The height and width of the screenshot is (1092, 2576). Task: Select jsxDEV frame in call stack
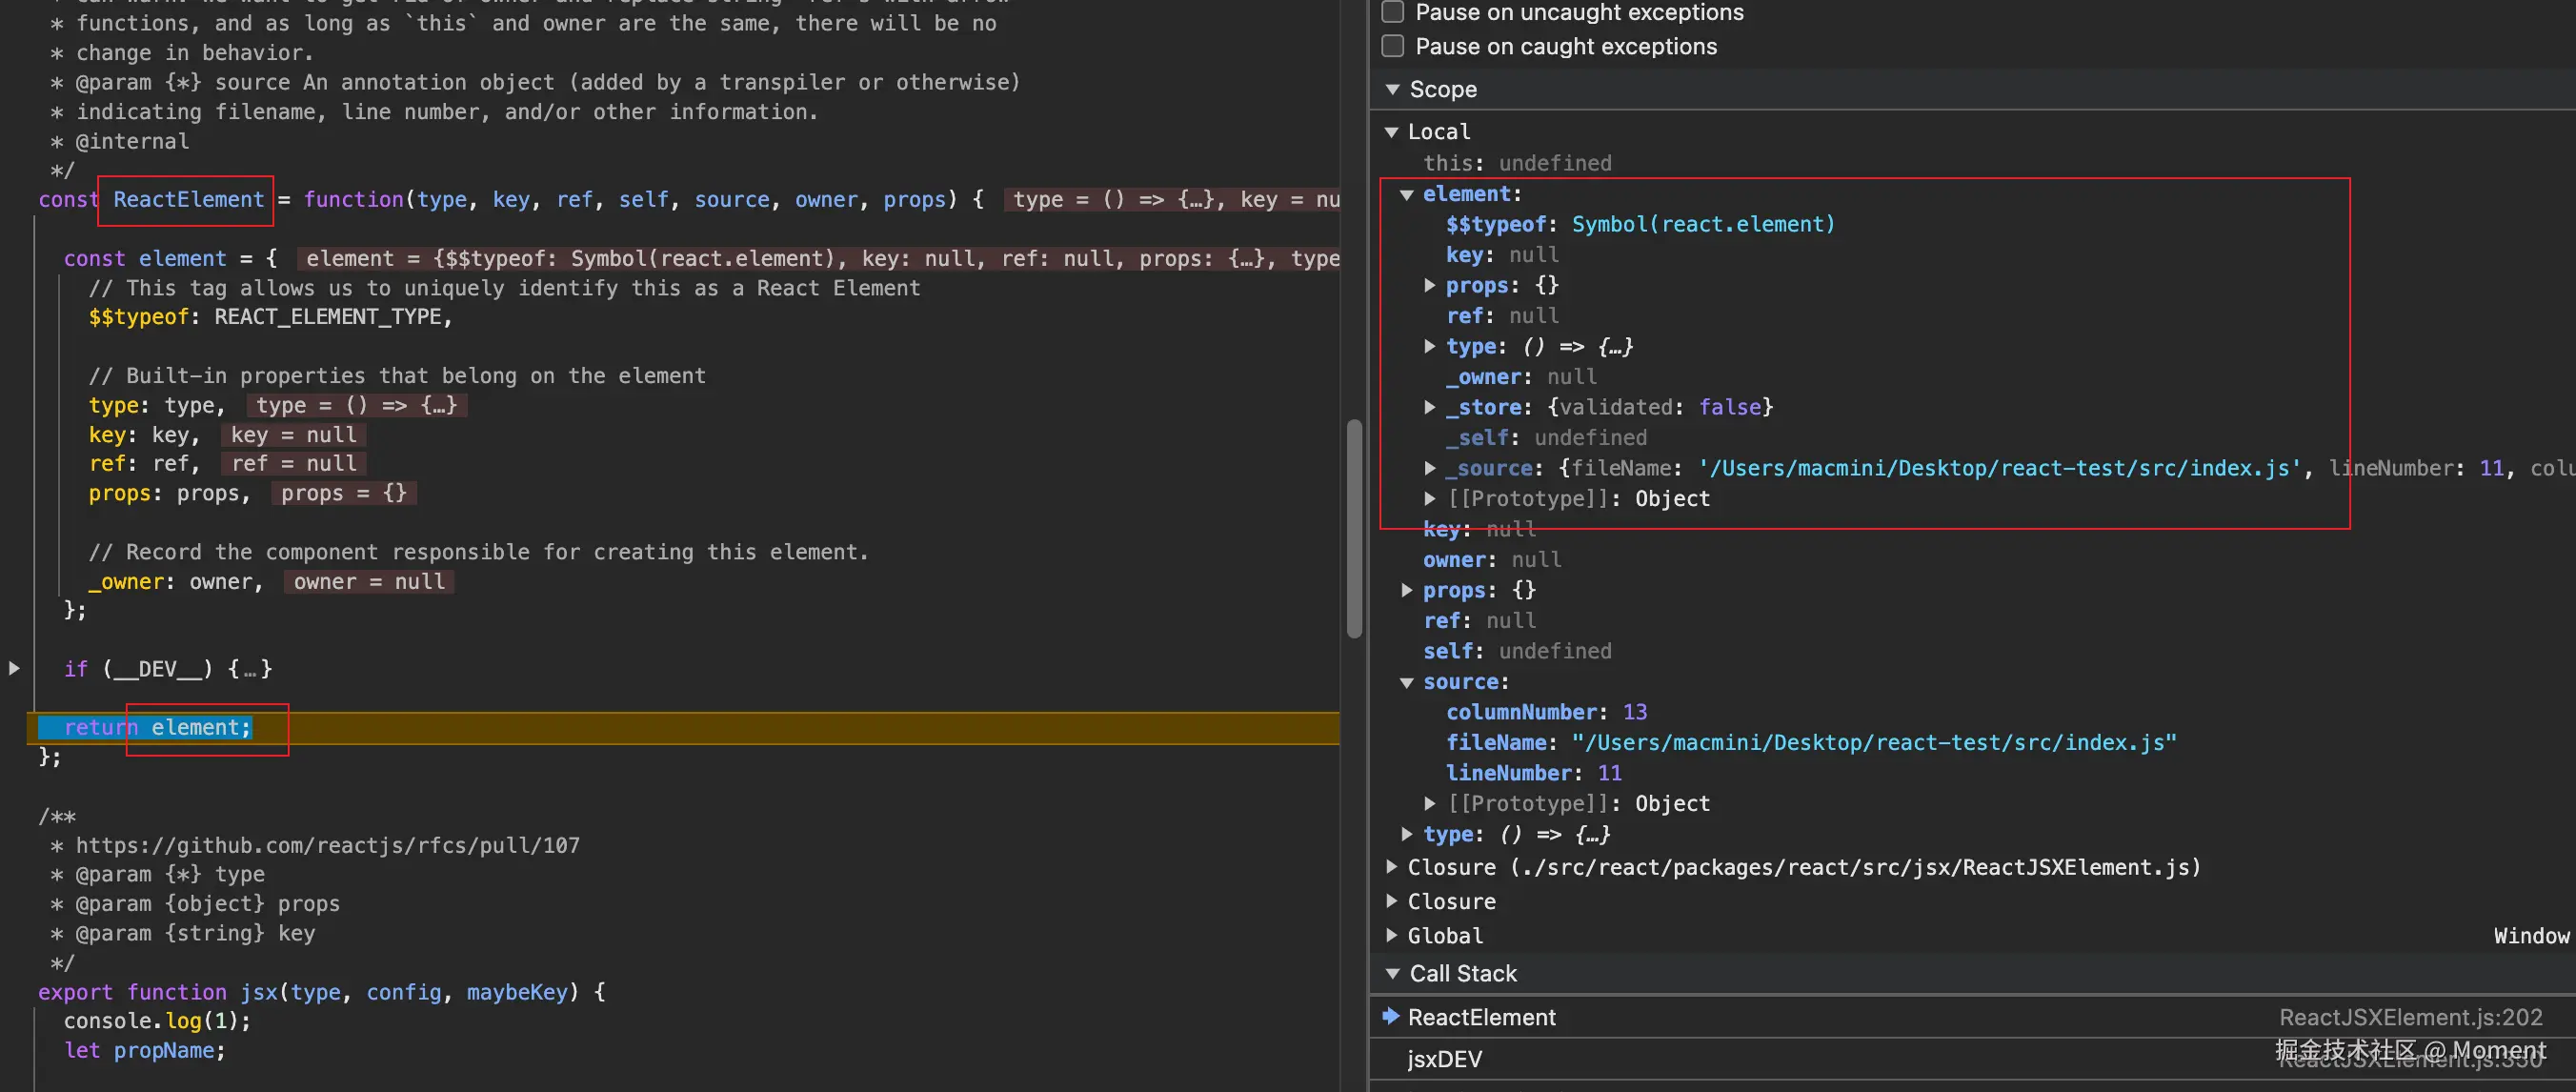pos(1444,1058)
